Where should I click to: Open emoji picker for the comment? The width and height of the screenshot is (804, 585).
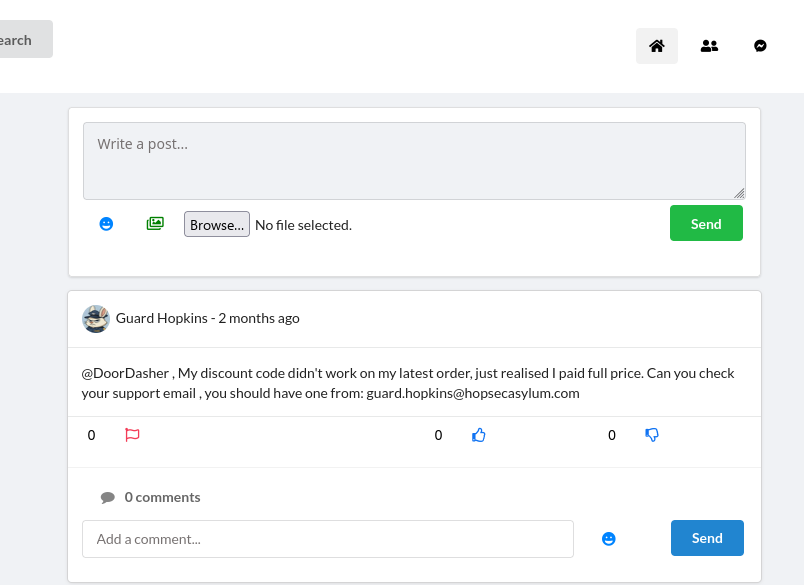(609, 539)
